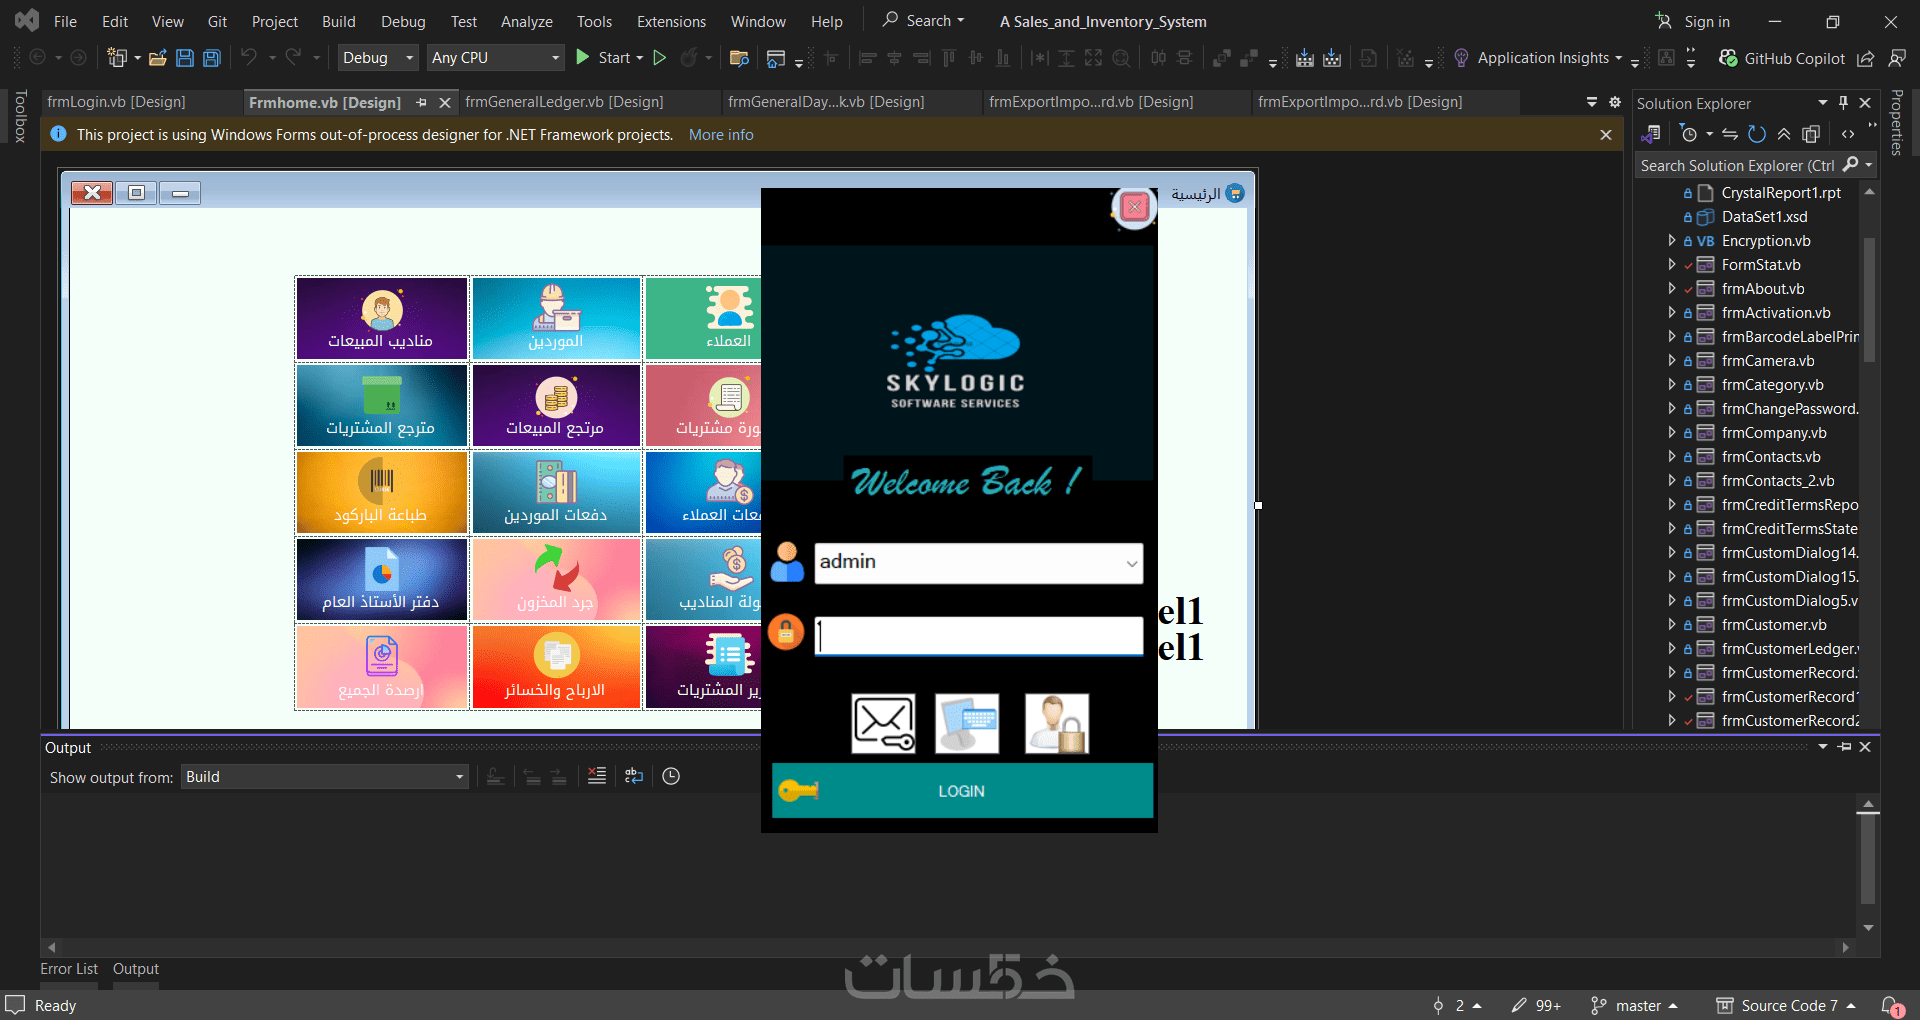This screenshot has height=1020, width=1920.
Task: Click the Open File toolbar icon
Action: tap(157, 58)
